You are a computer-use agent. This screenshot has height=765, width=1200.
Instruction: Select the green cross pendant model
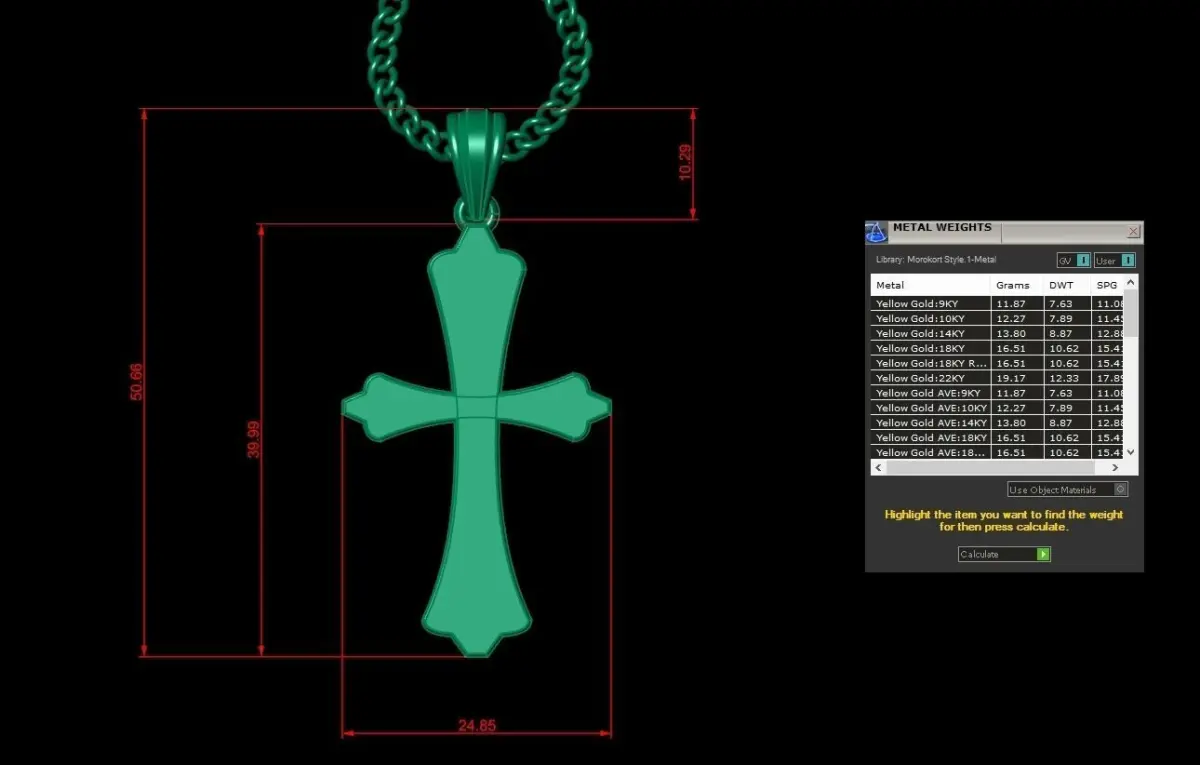(476, 438)
